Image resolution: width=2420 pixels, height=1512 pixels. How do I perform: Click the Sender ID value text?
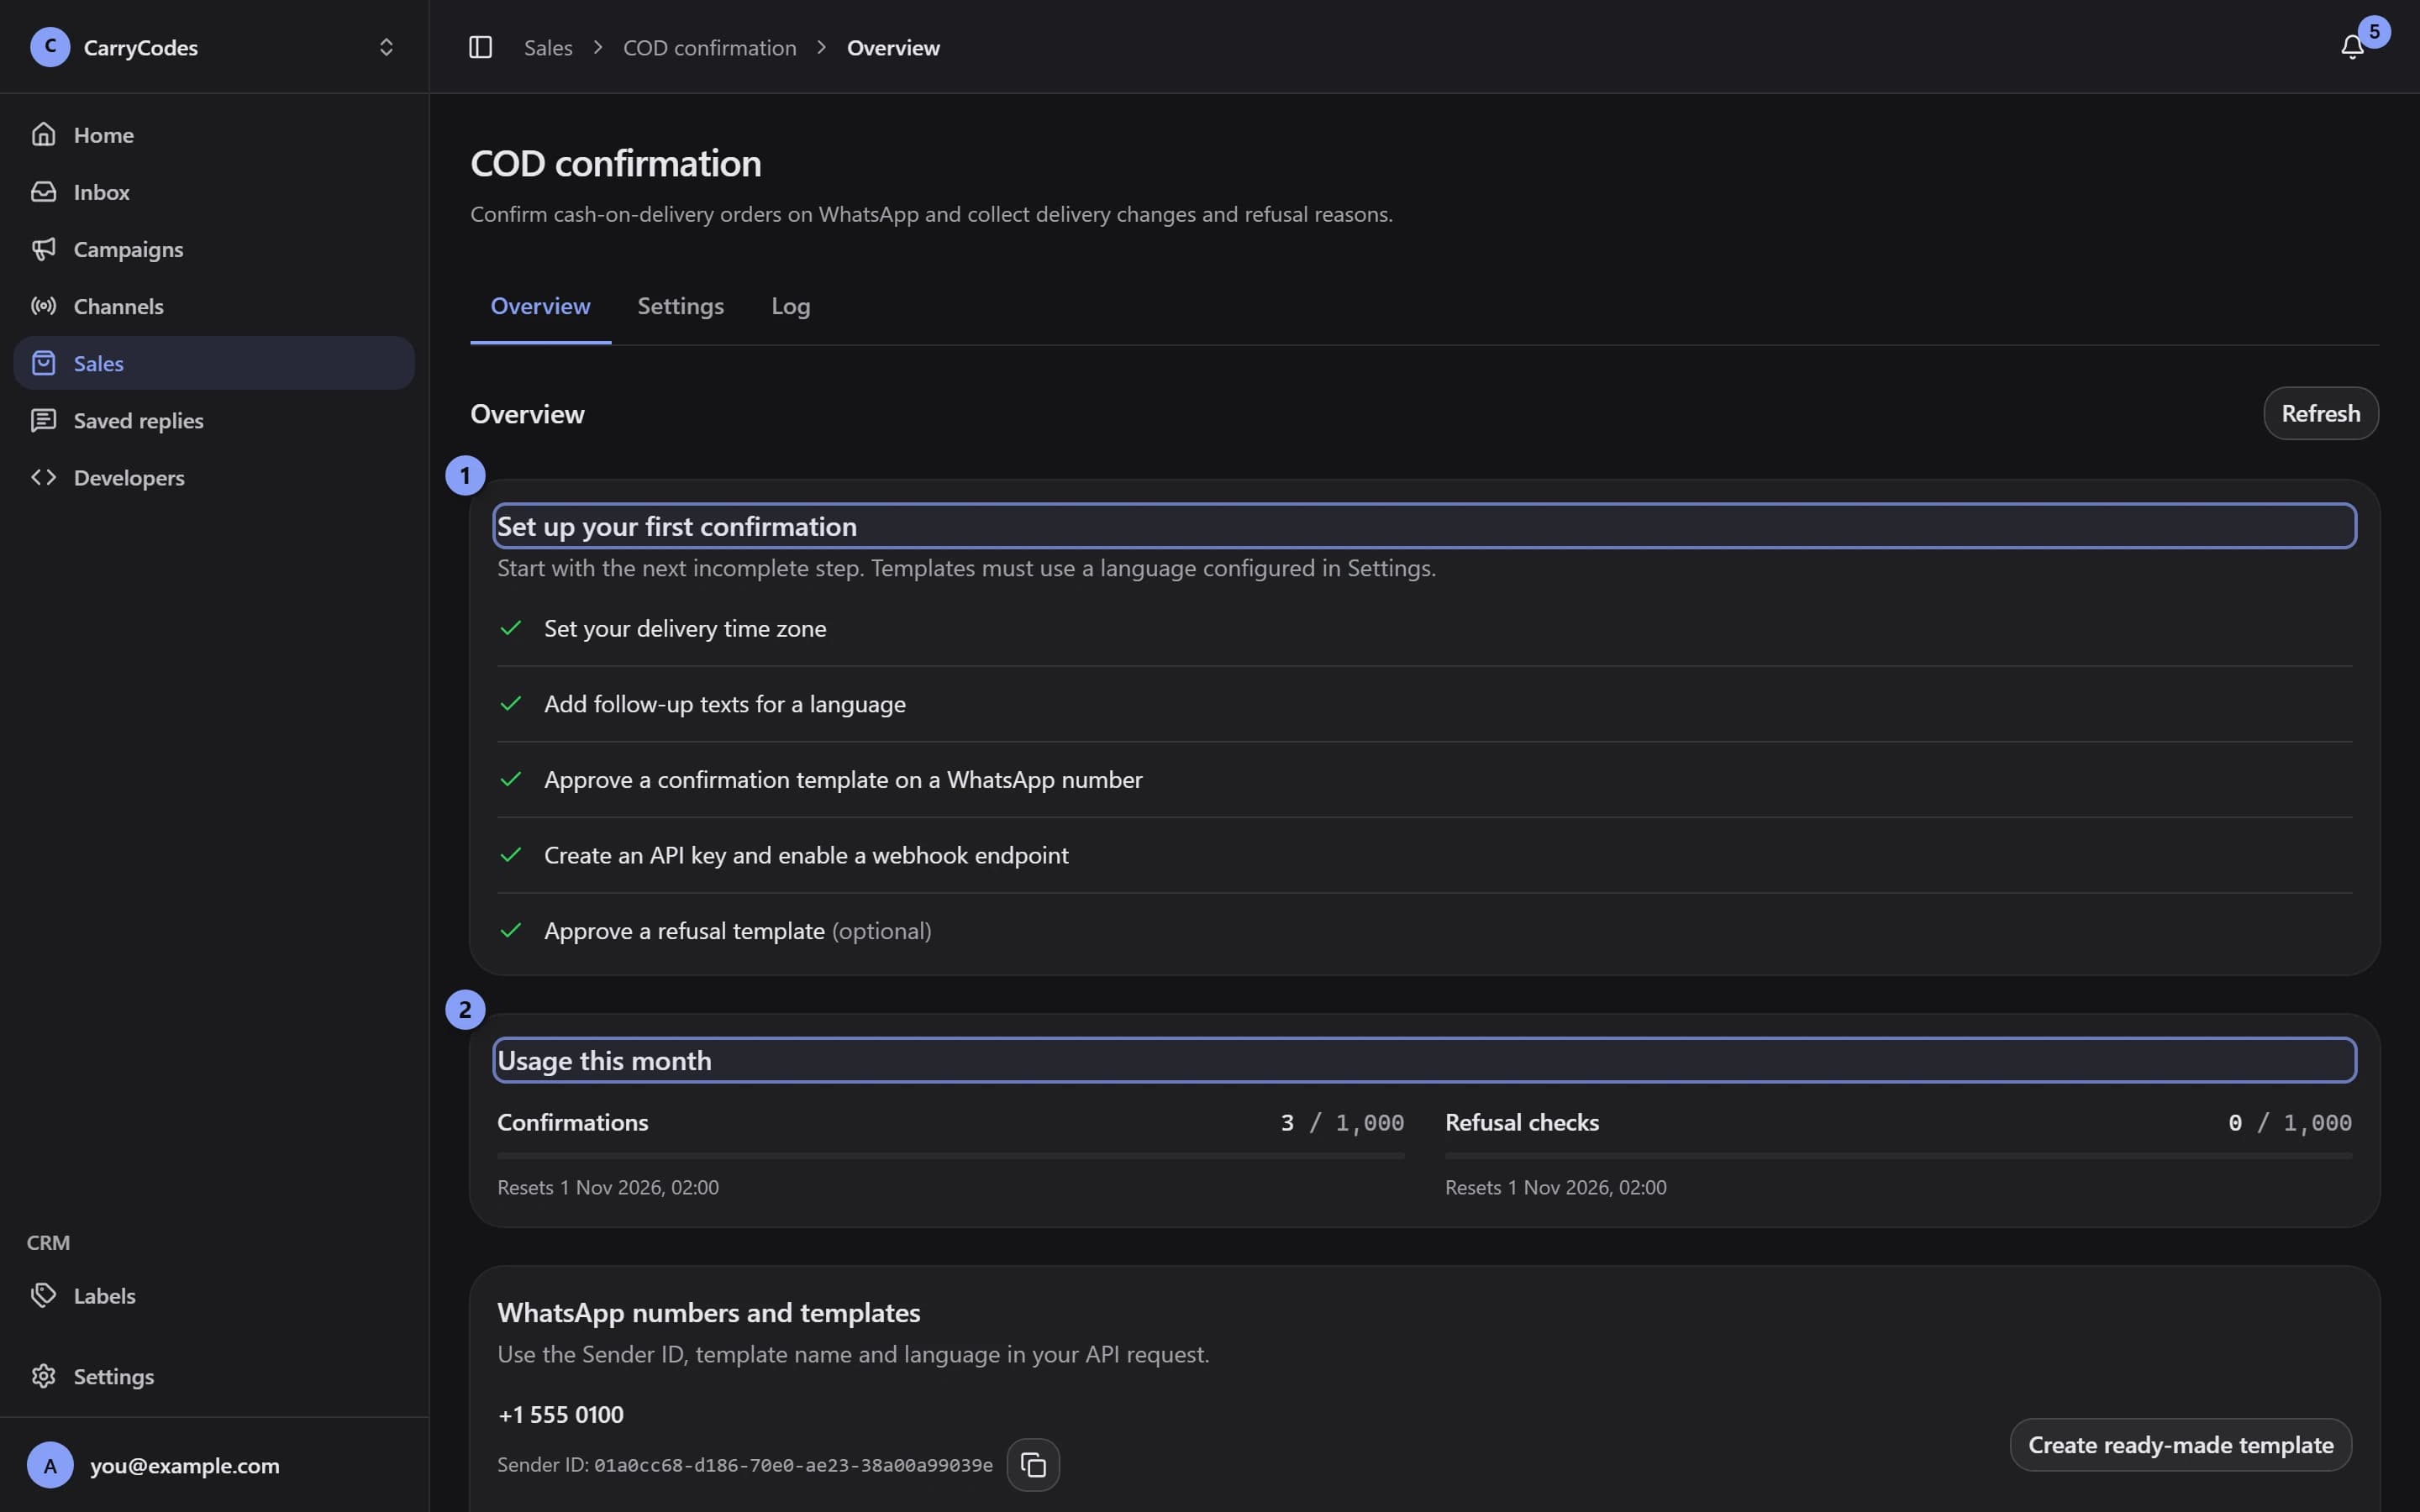(x=793, y=1465)
